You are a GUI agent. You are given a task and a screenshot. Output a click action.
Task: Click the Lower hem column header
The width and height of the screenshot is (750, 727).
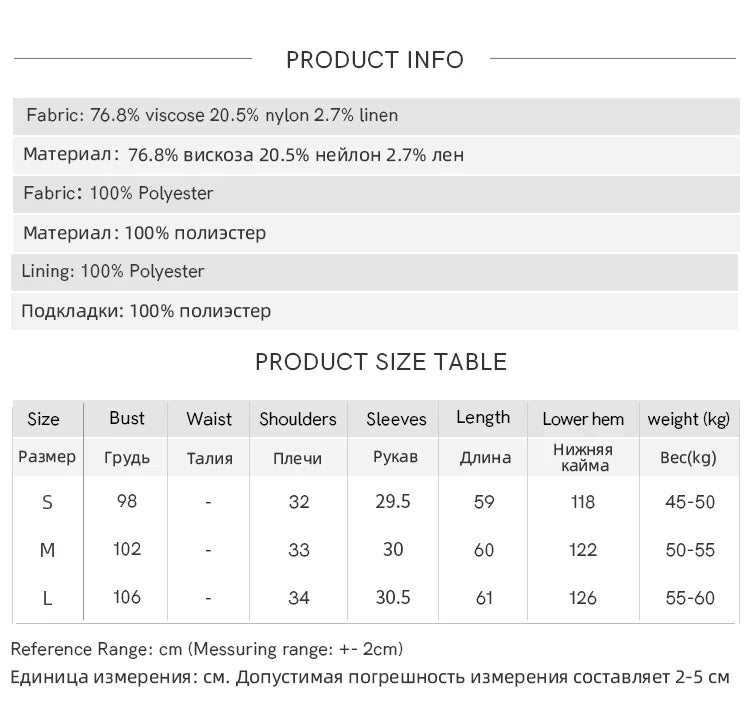tap(583, 419)
